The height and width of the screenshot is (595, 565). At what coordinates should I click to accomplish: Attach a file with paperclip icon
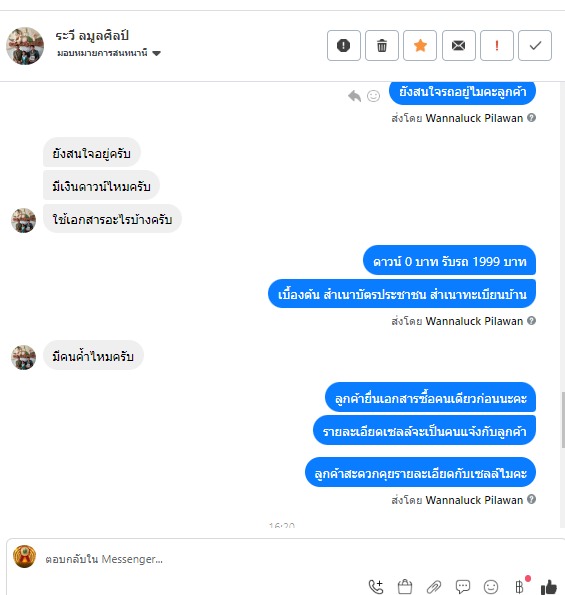click(x=434, y=587)
